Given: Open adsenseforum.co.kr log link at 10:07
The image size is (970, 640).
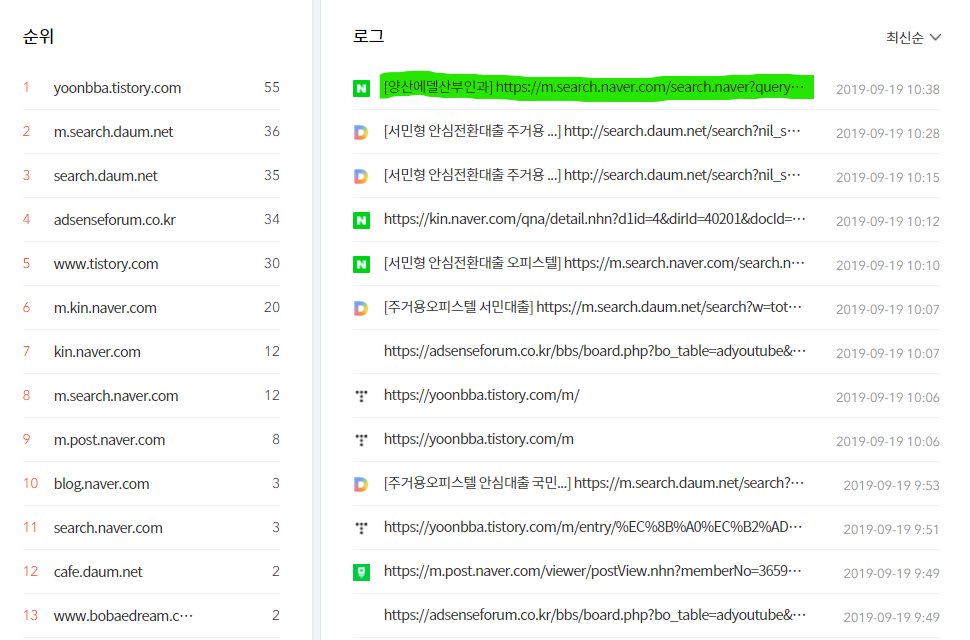Looking at the screenshot, I should pyautogui.click(x=594, y=351).
